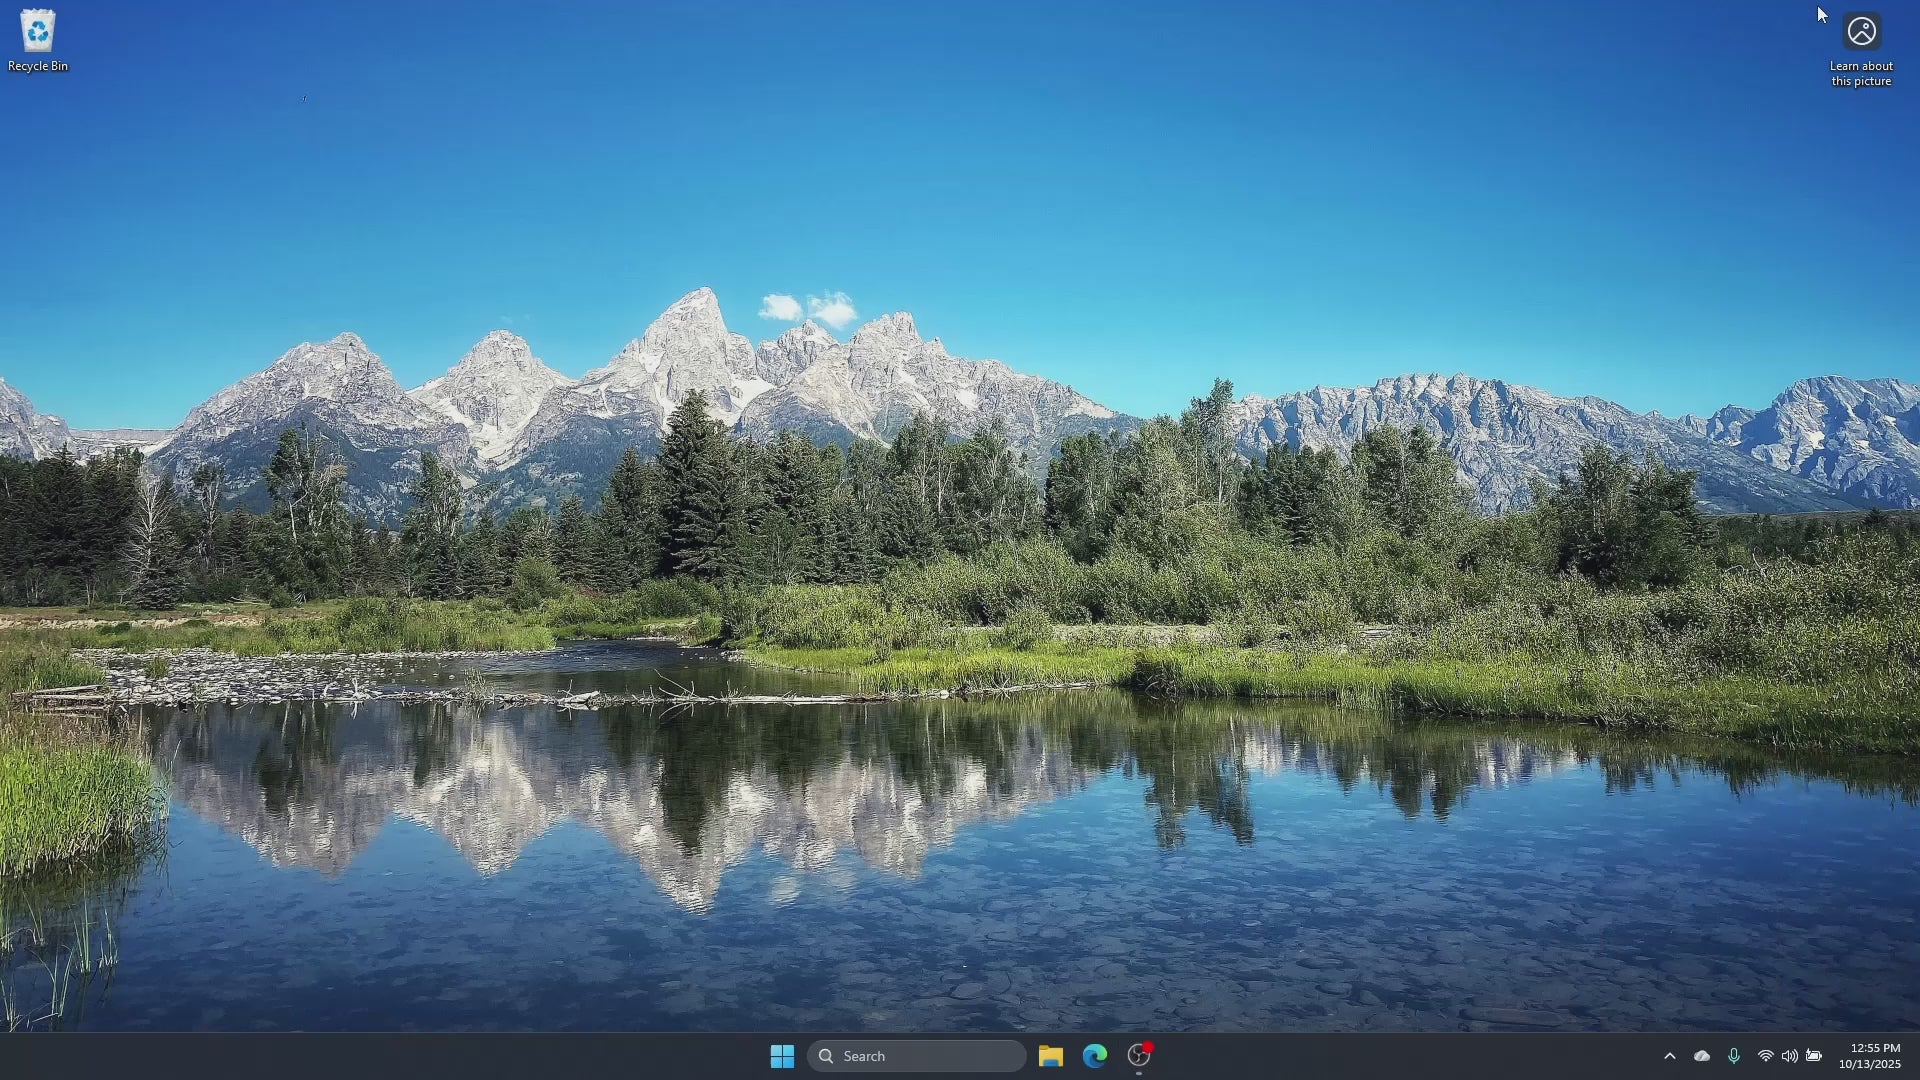The height and width of the screenshot is (1080, 1920).
Task: Click the 'Learn about this picture' label
Action: [1861, 74]
